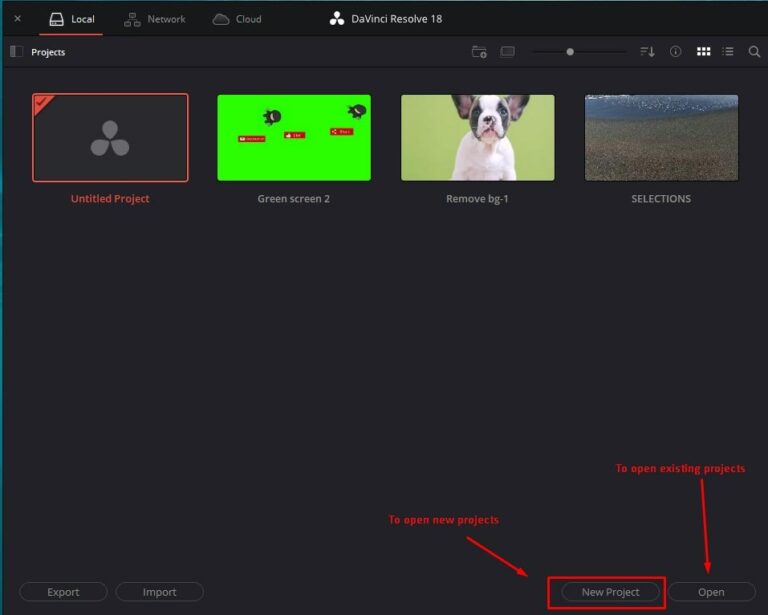Adjust the thumbnail size slider
The width and height of the screenshot is (768, 615).
[570, 51]
